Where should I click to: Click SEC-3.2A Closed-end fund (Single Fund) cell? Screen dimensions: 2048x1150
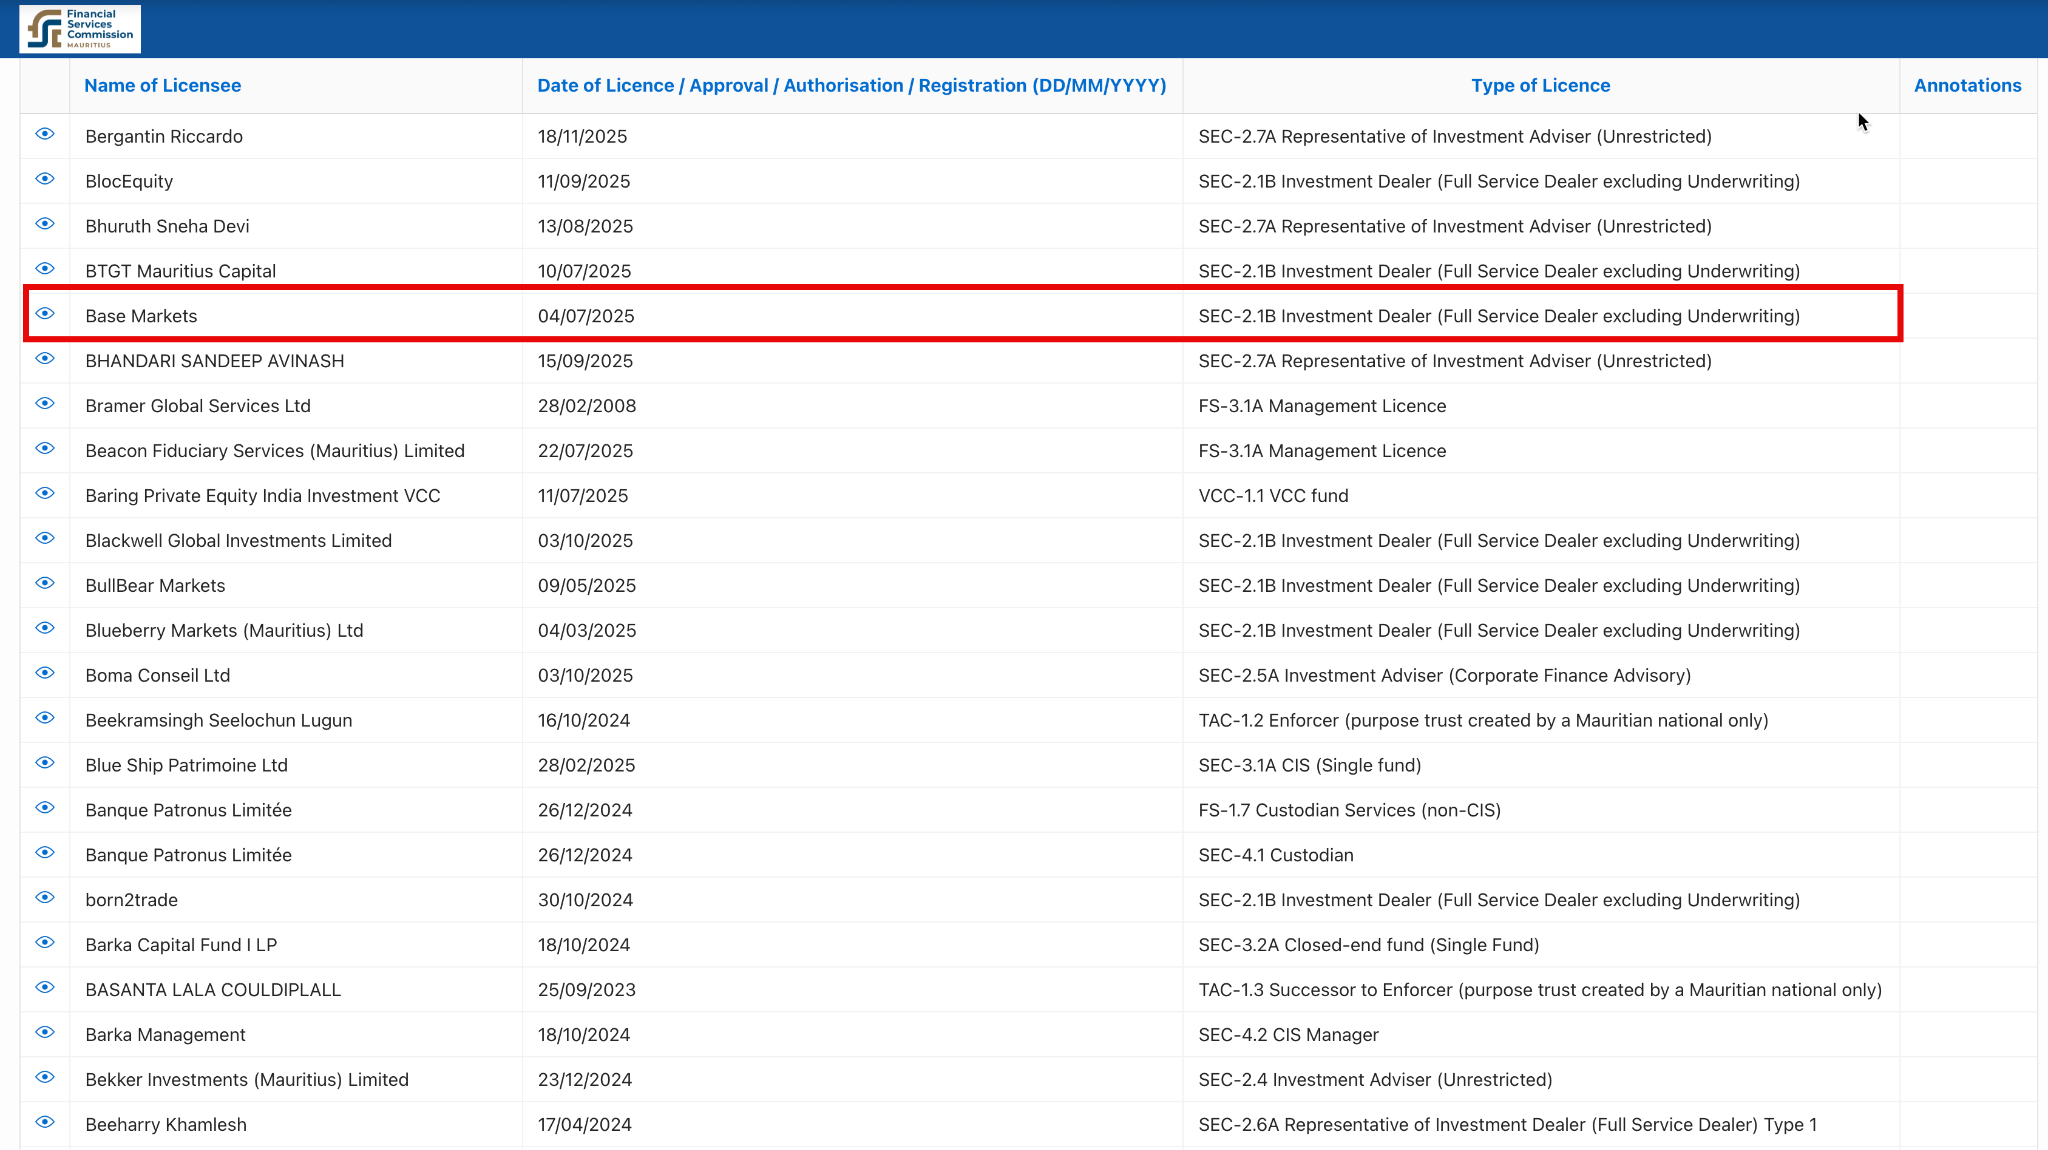click(x=1541, y=945)
